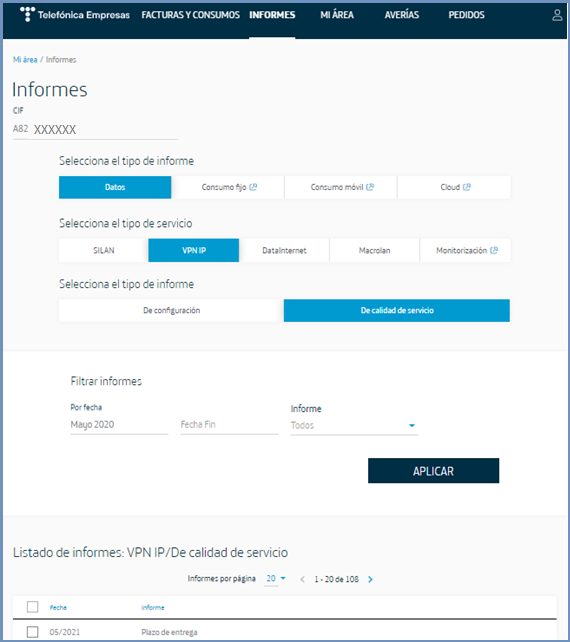Check the 05/2021 Plazo de entrega row
Viewport: 570px width, 642px height.
(32, 632)
